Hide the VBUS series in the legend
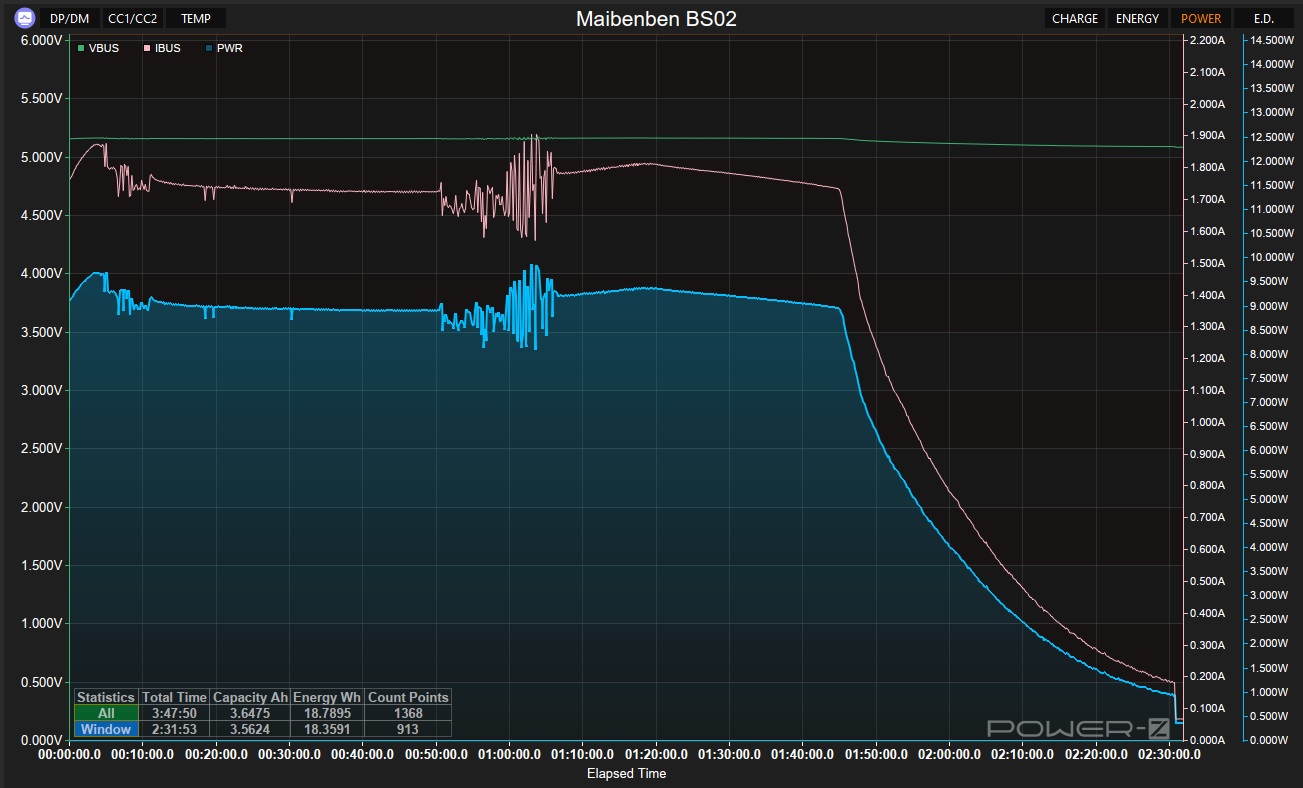Image resolution: width=1303 pixels, height=788 pixels. 98,48
